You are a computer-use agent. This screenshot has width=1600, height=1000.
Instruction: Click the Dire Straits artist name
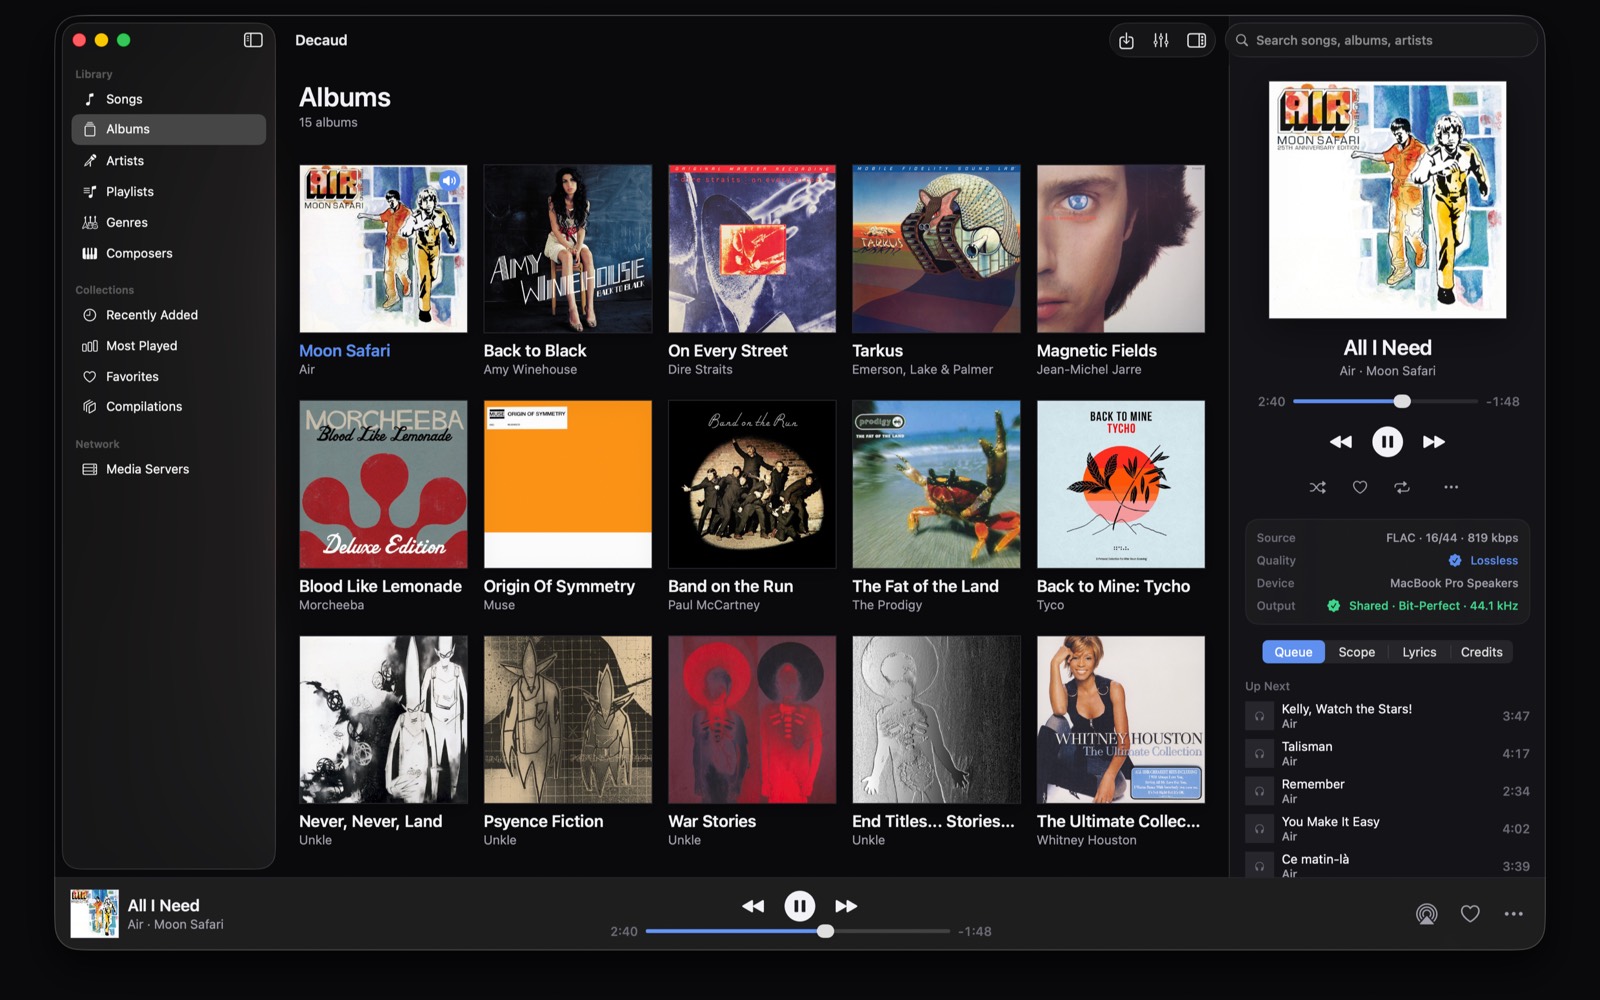(700, 370)
